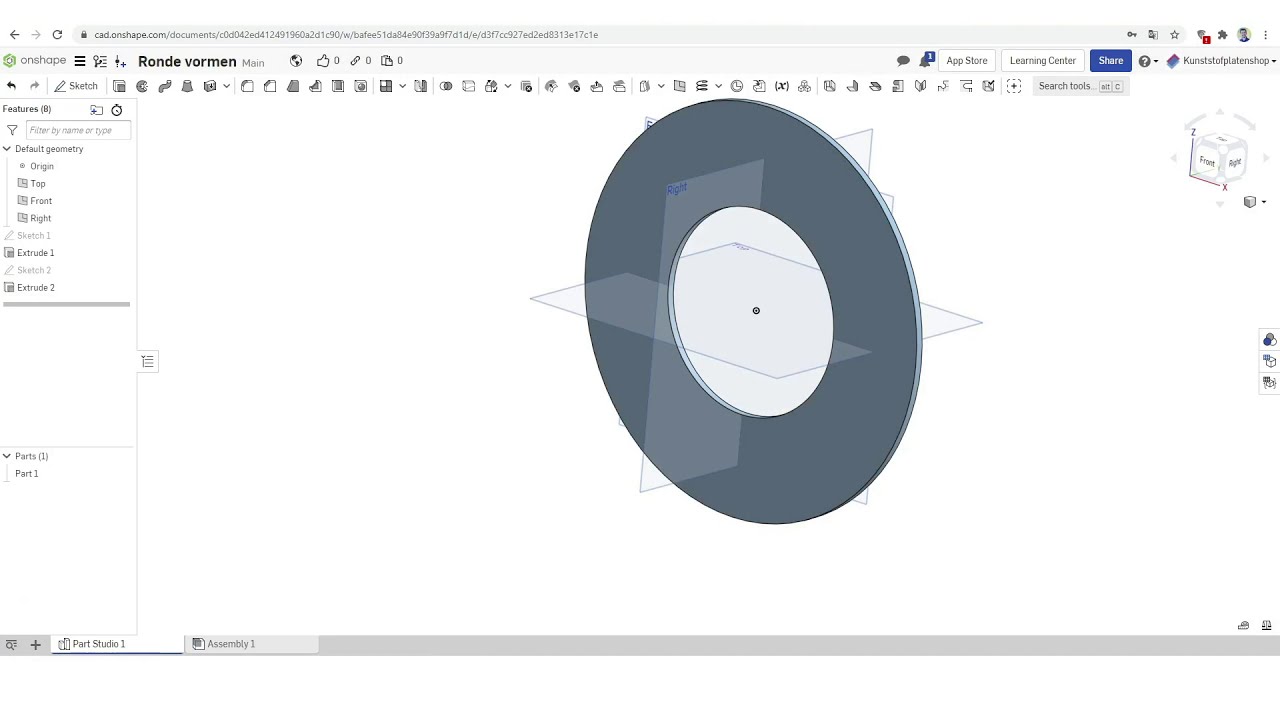Select the Front plane in the feature list

point(41,201)
